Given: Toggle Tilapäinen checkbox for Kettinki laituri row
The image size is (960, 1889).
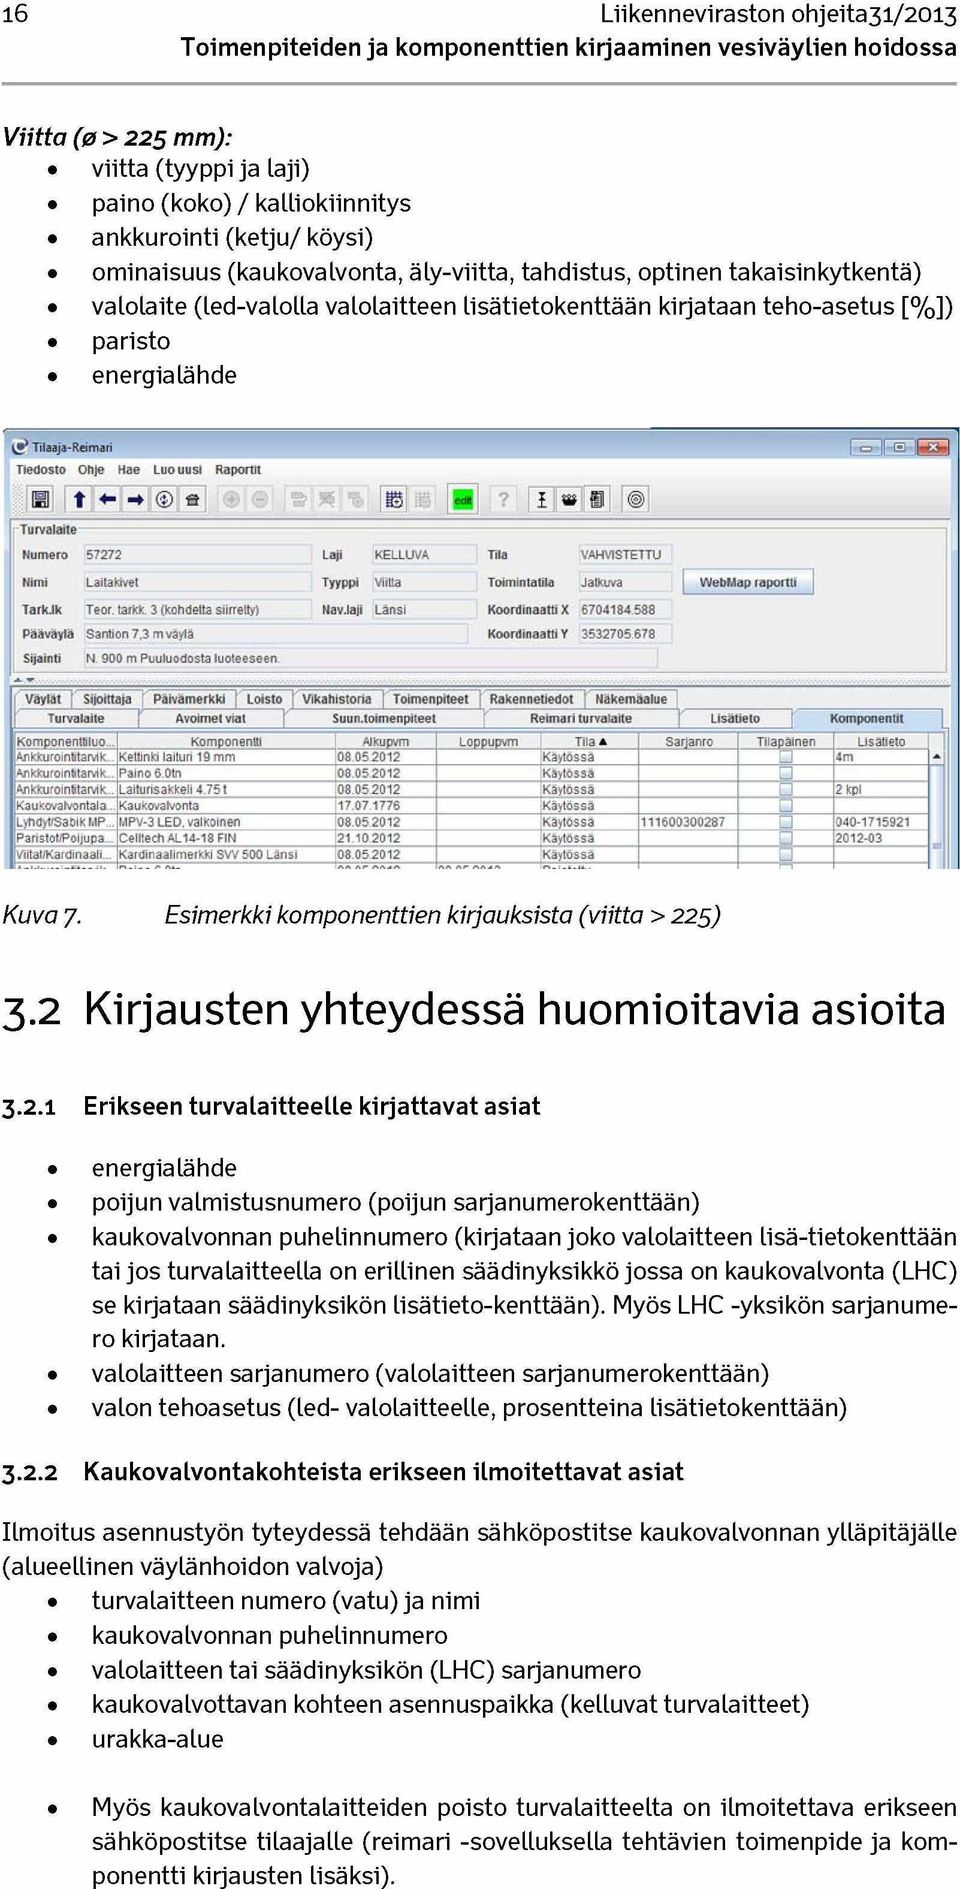Looking at the screenshot, I should [x=786, y=757].
